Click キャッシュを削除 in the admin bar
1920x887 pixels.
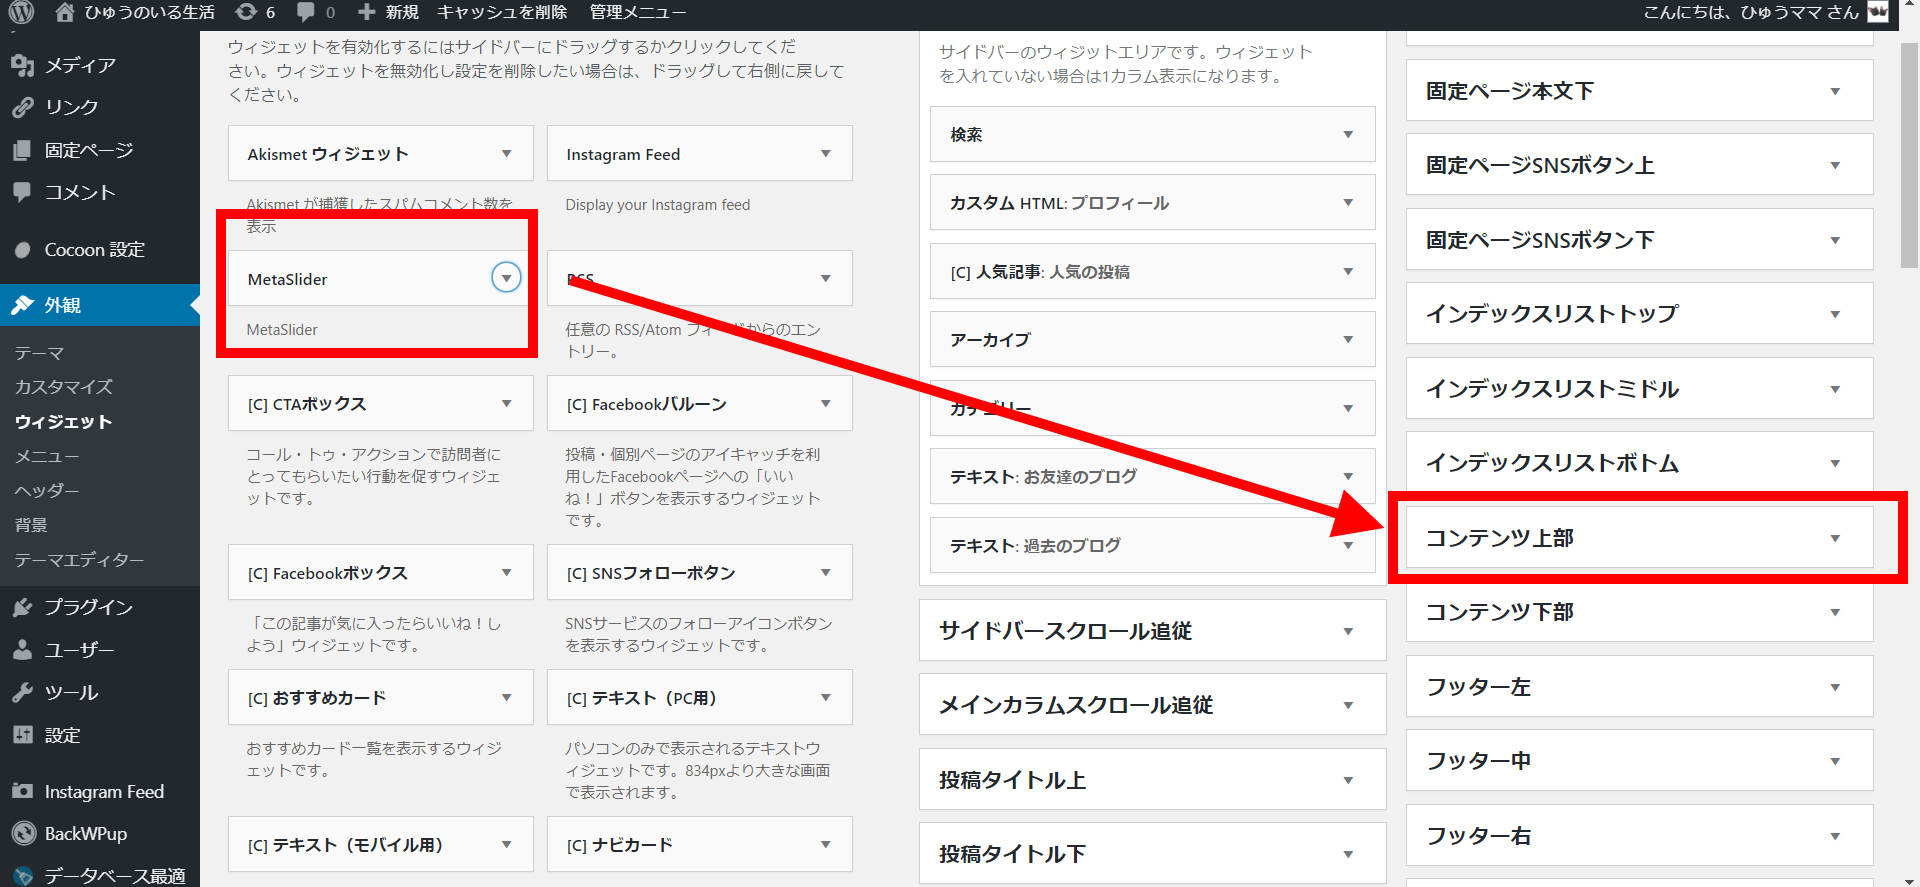[x=502, y=12]
